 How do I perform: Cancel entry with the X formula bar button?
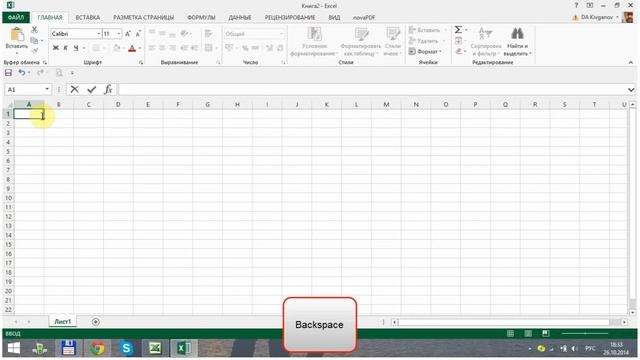click(x=74, y=89)
